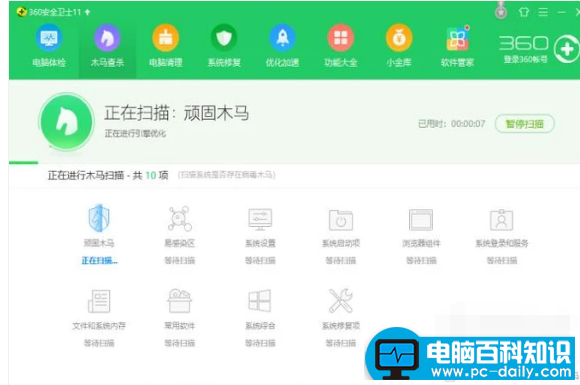Screen dimensions: 580x385
Task: Click the 正在扫描... status under 顽固木马
Action: [x=99, y=261]
